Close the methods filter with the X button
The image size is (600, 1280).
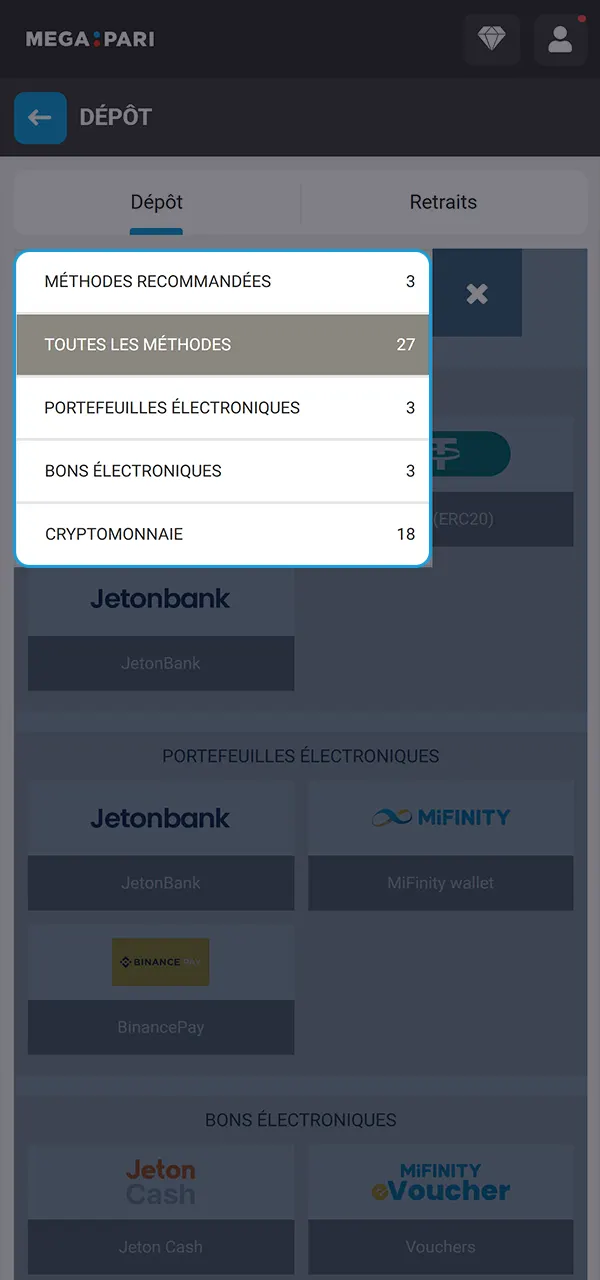477,292
